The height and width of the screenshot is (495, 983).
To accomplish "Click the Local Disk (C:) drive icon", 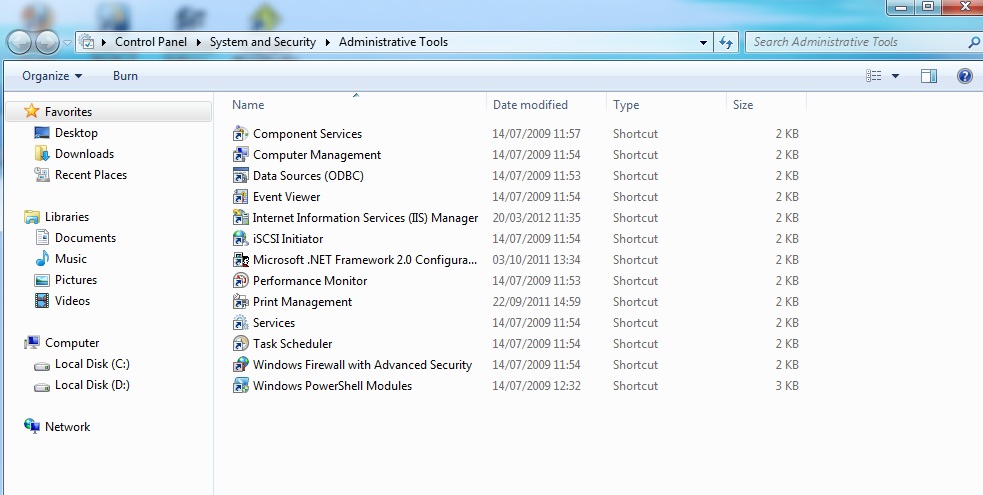I will [x=42, y=365].
